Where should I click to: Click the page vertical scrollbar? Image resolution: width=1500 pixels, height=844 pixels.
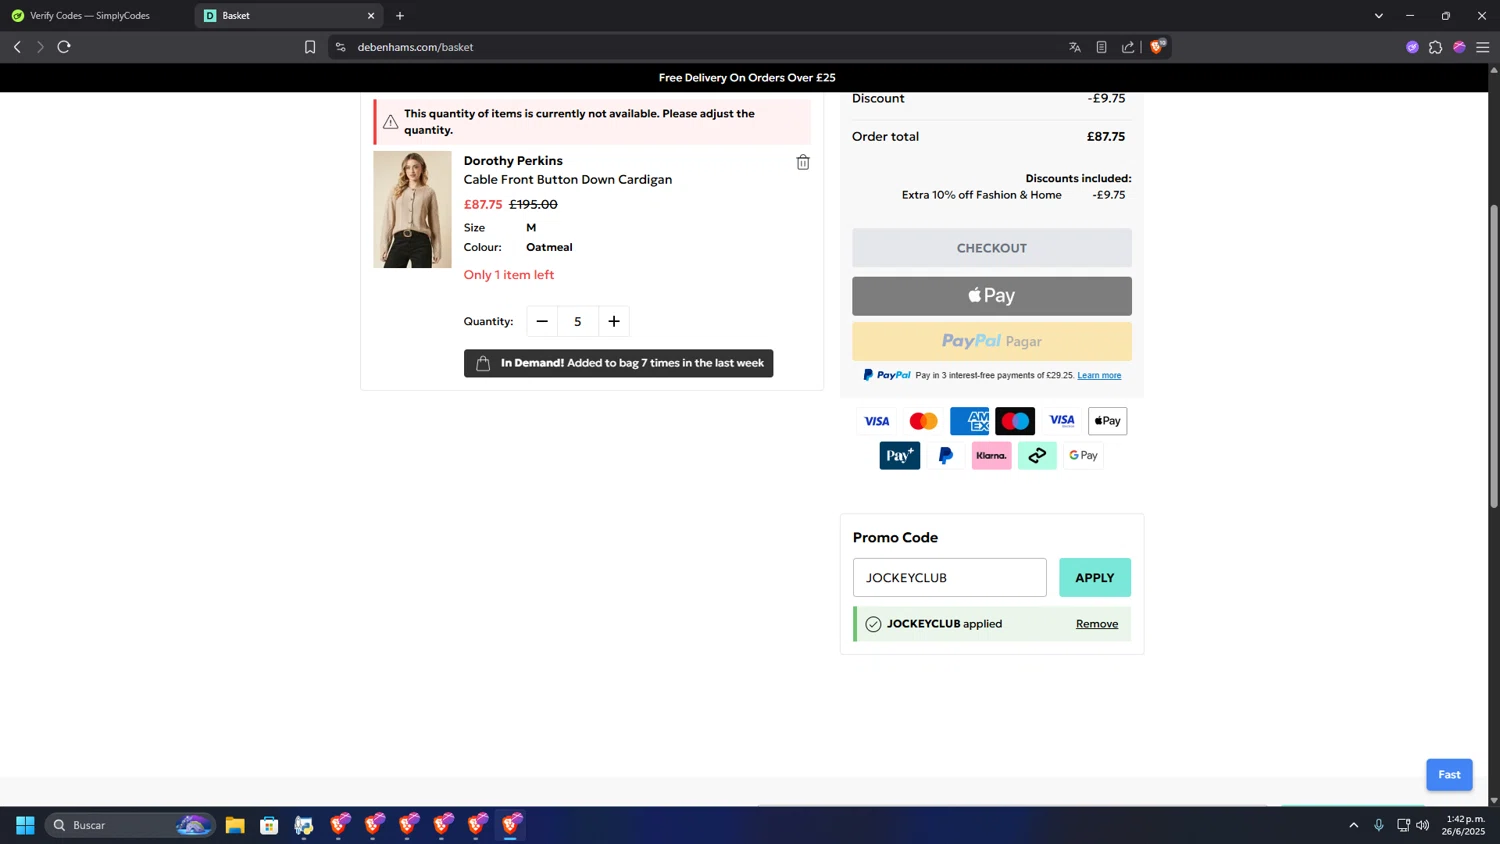coord(1494,356)
